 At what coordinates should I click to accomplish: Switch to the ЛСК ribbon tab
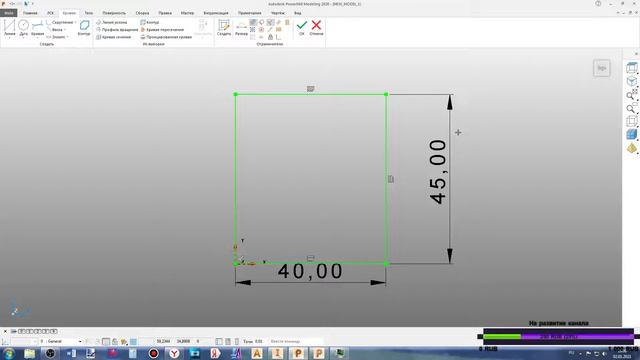pyautogui.click(x=50, y=13)
